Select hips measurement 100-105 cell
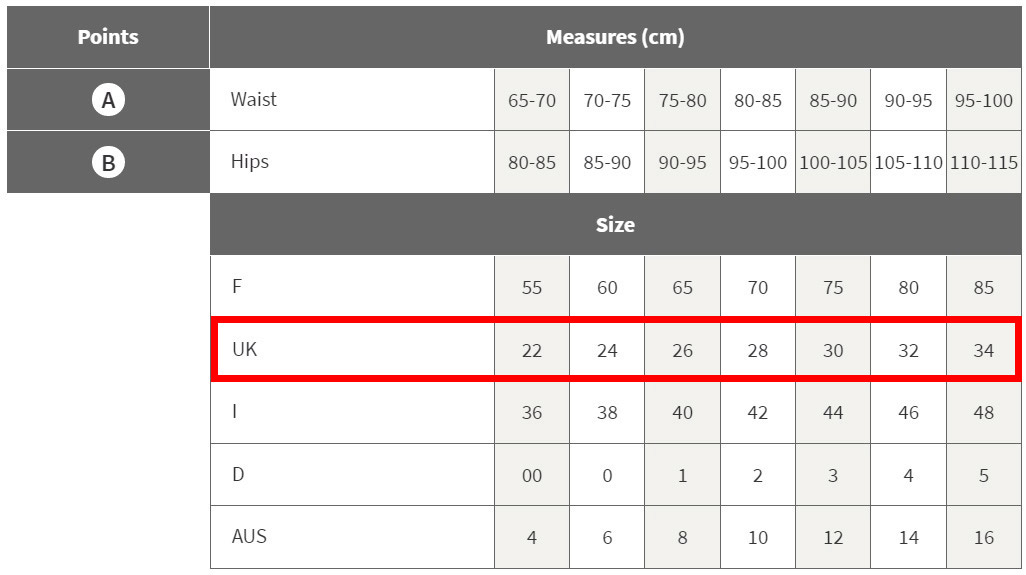Image resolution: width=1026 pixels, height=575 pixels. point(833,162)
